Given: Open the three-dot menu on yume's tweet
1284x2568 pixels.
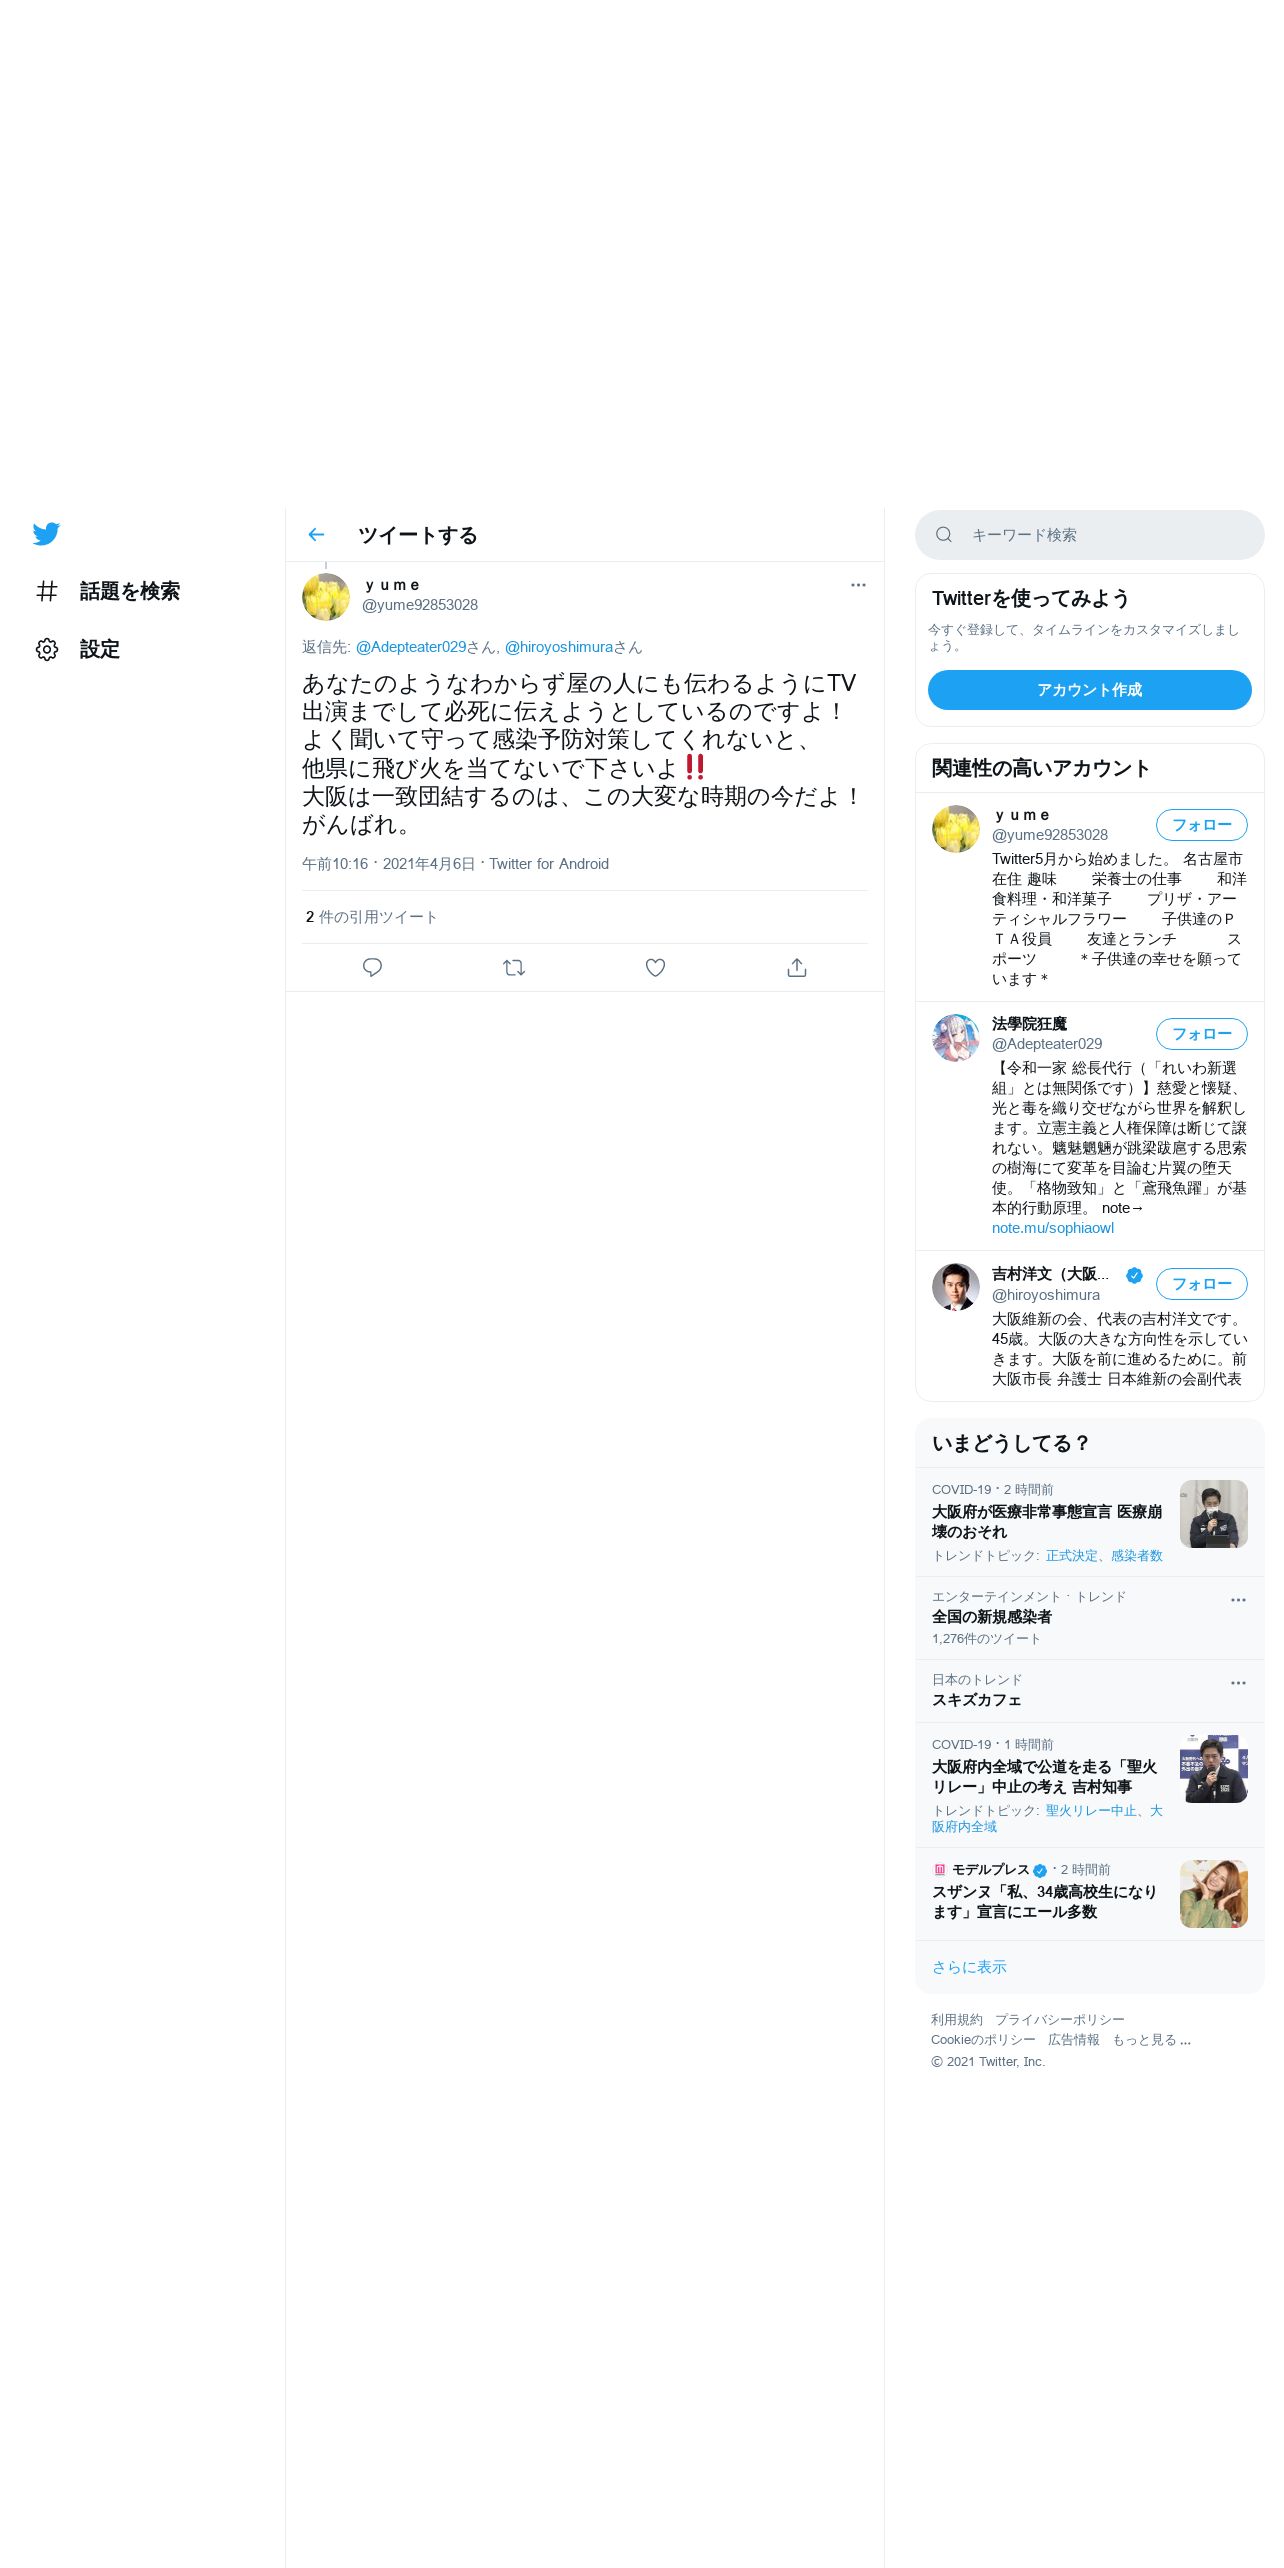Looking at the screenshot, I should pyautogui.click(x=858, y=585).
